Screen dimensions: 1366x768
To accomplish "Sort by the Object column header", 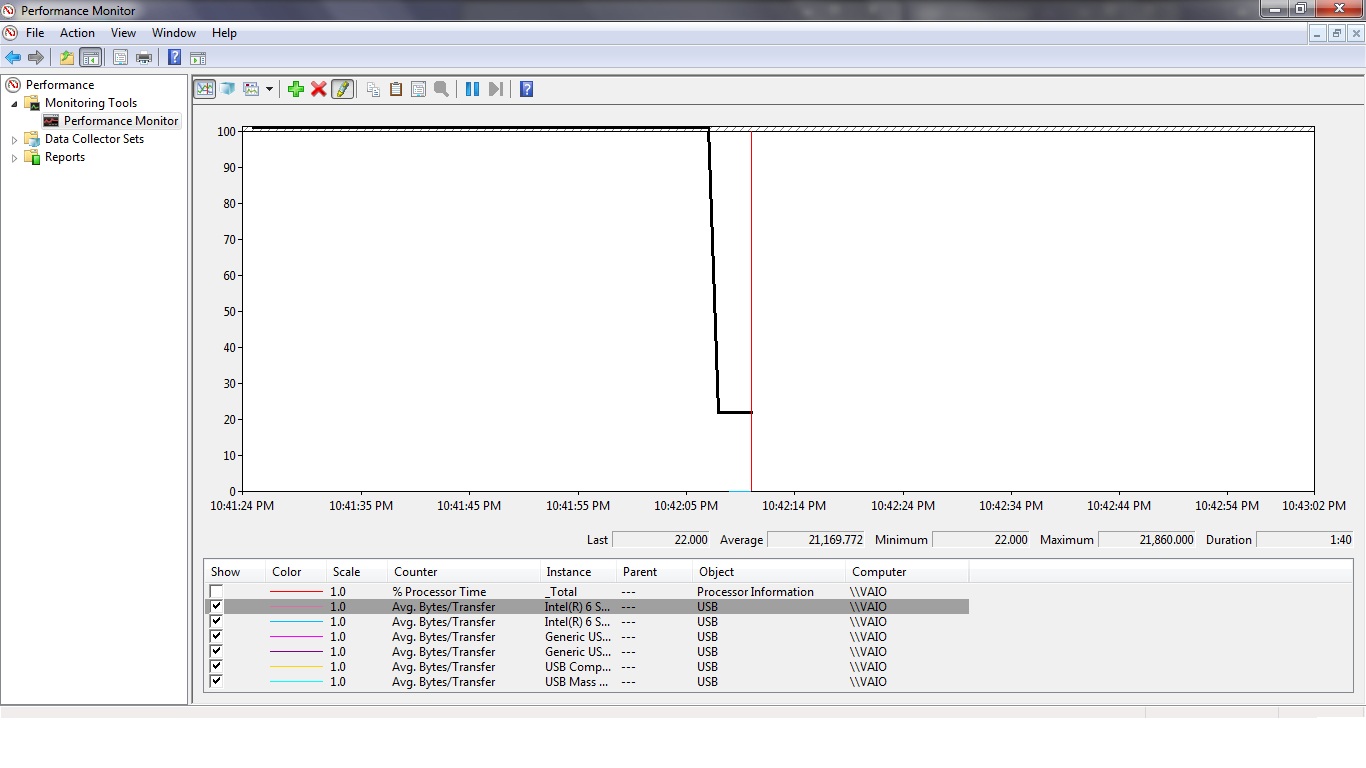I will [x=768, y=572].
